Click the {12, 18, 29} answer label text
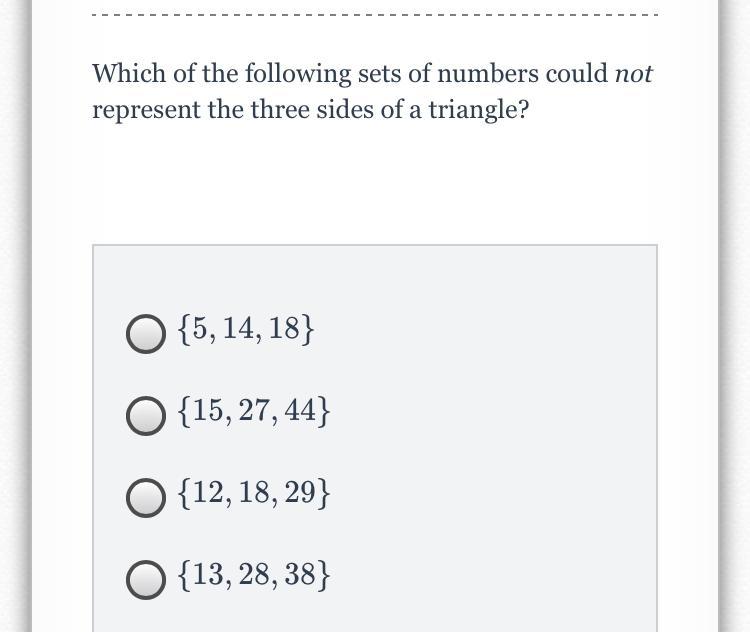750x632 pixels. 254,493
